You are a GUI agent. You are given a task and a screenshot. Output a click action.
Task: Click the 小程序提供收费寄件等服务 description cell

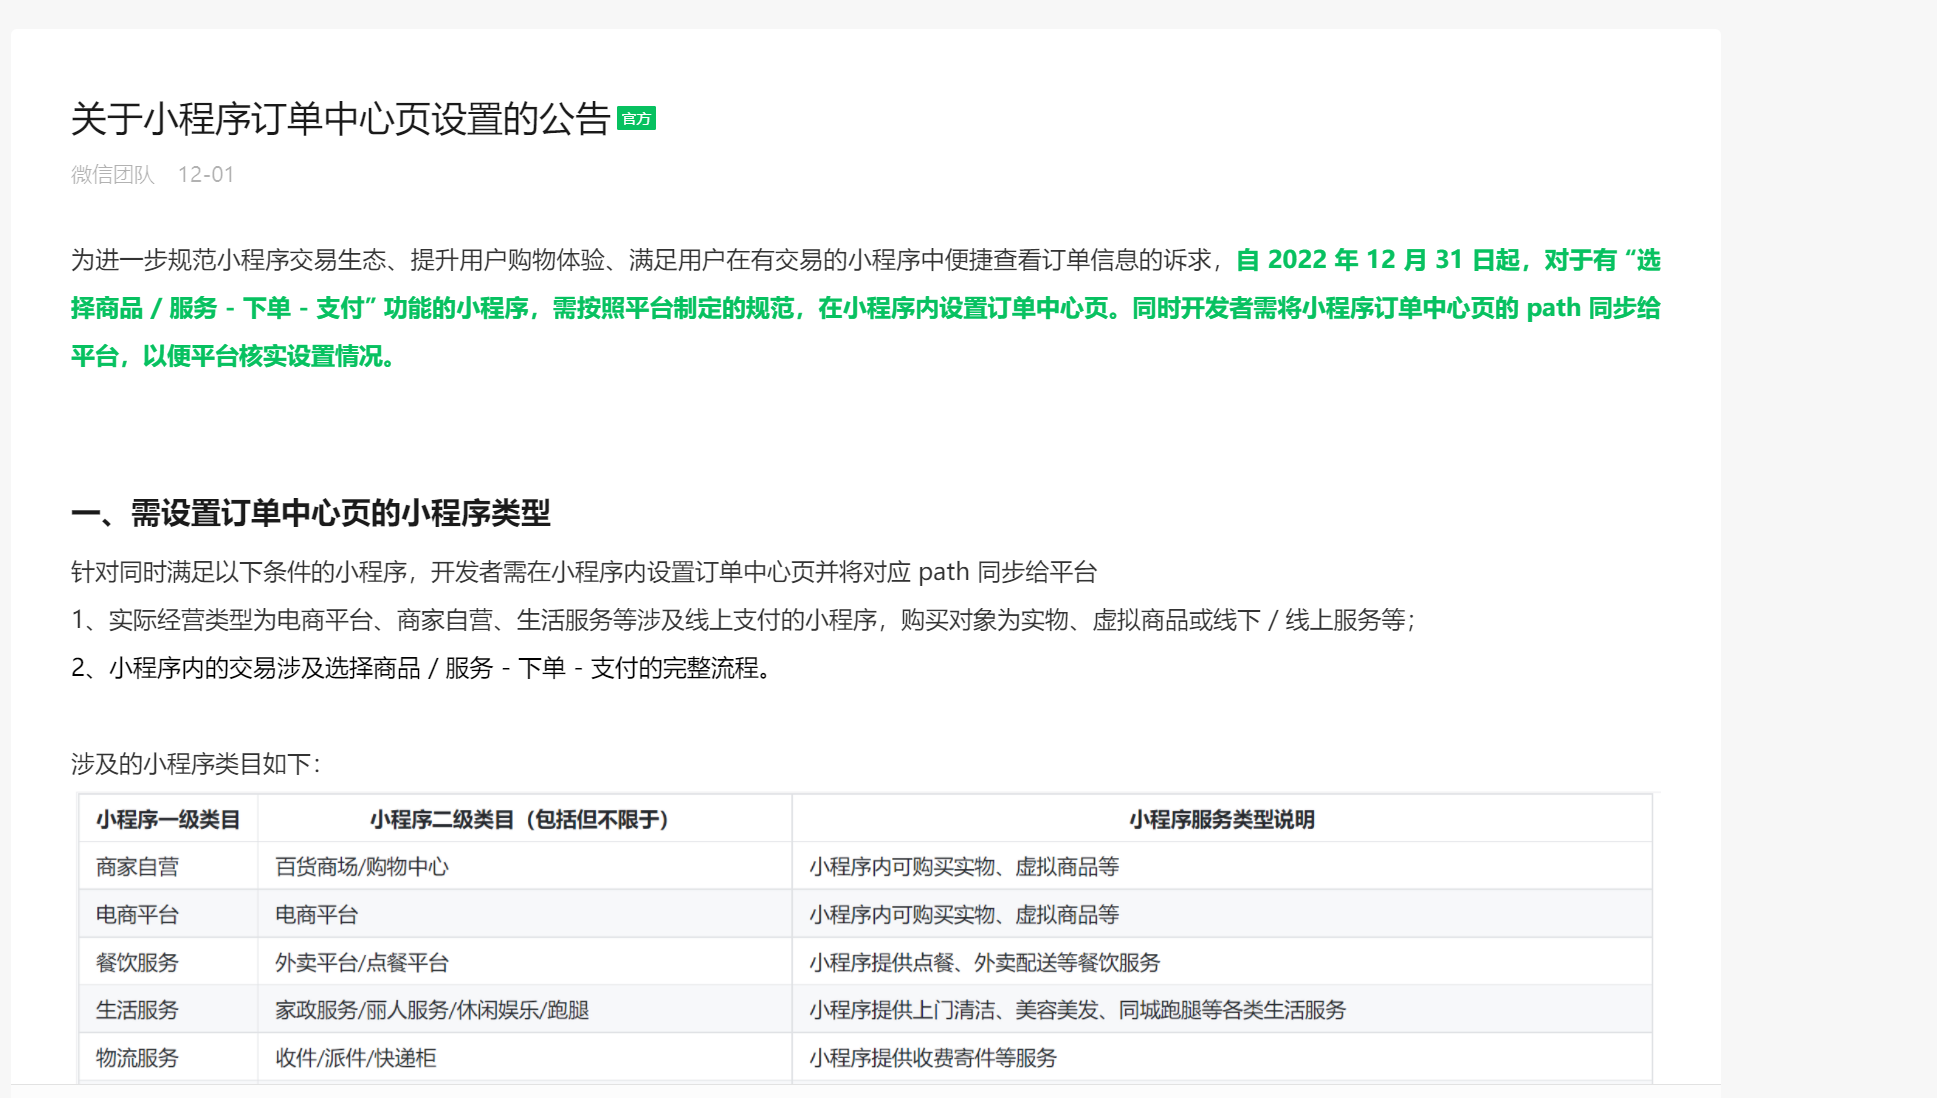pyautogui.click(x=932, y=1058)
